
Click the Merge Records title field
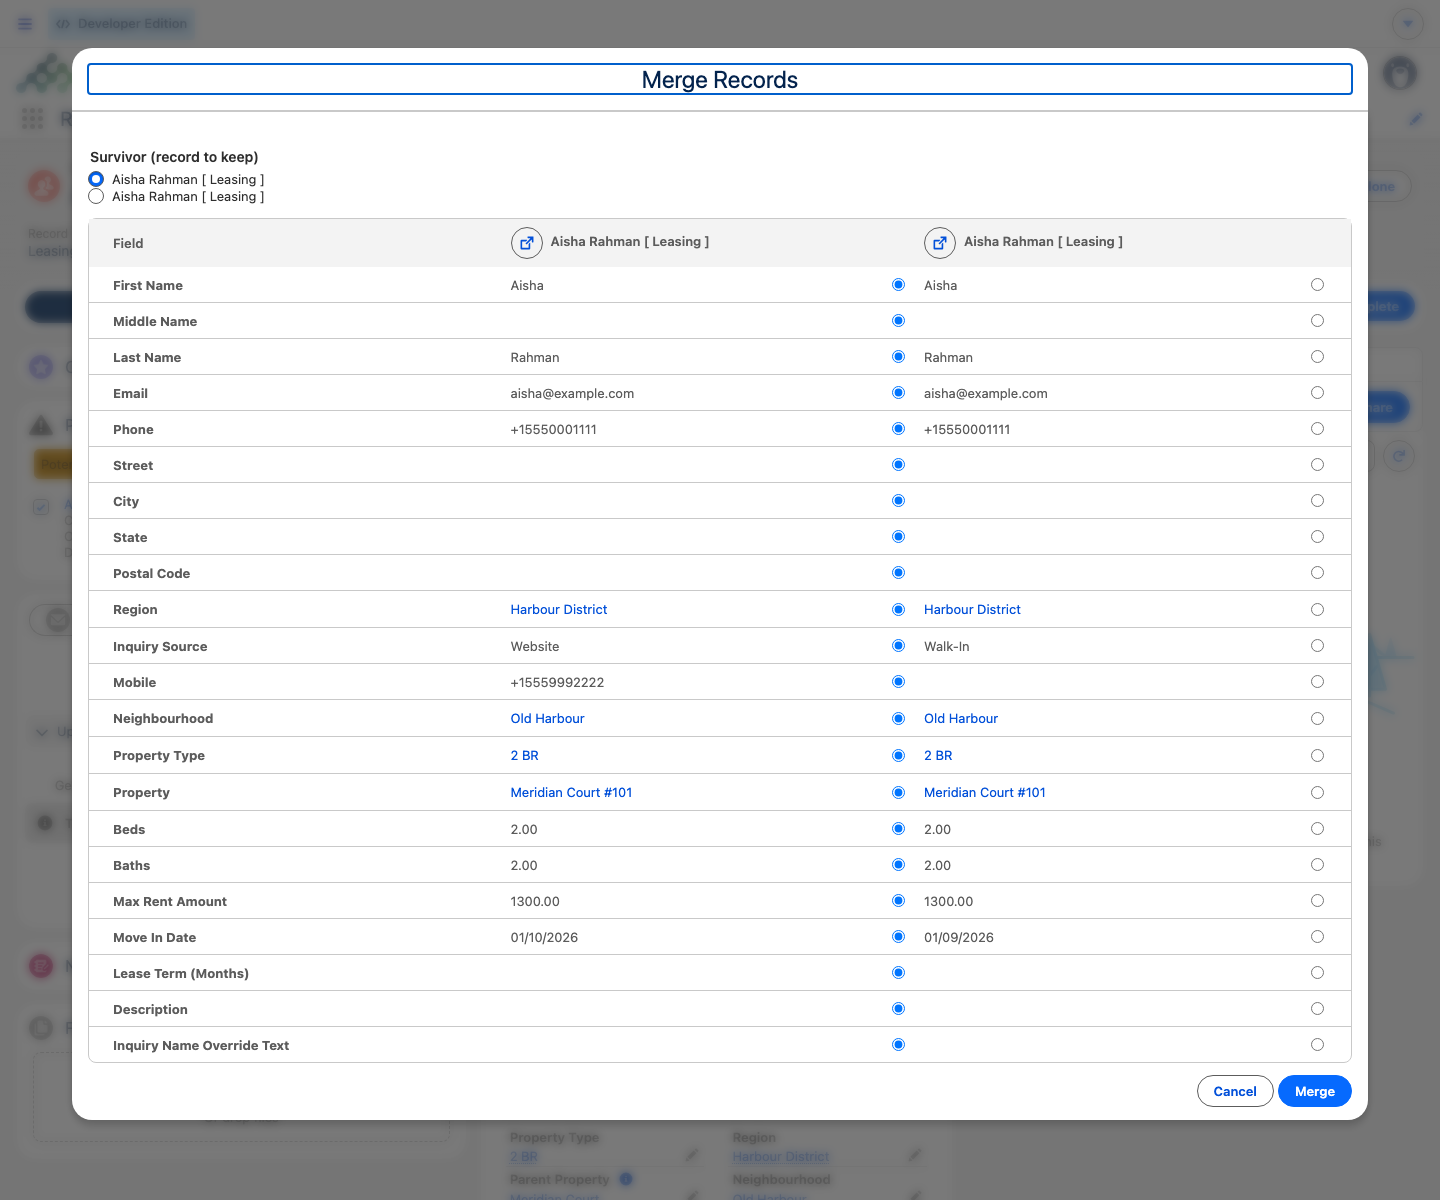[x=720, y=80]
